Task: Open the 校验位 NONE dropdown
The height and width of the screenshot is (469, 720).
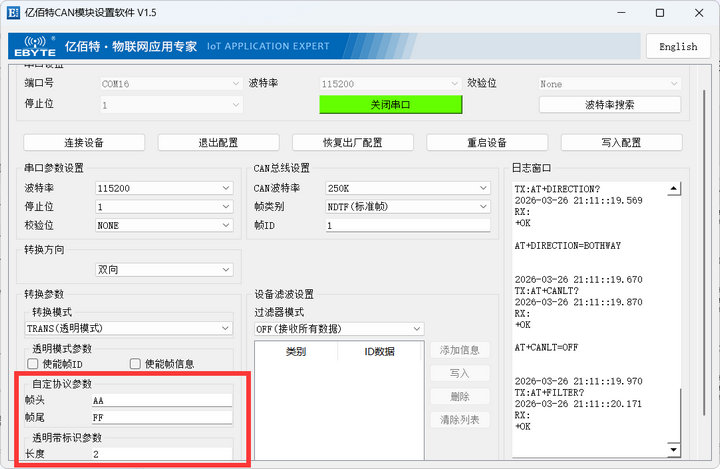Action: [164, 225]
